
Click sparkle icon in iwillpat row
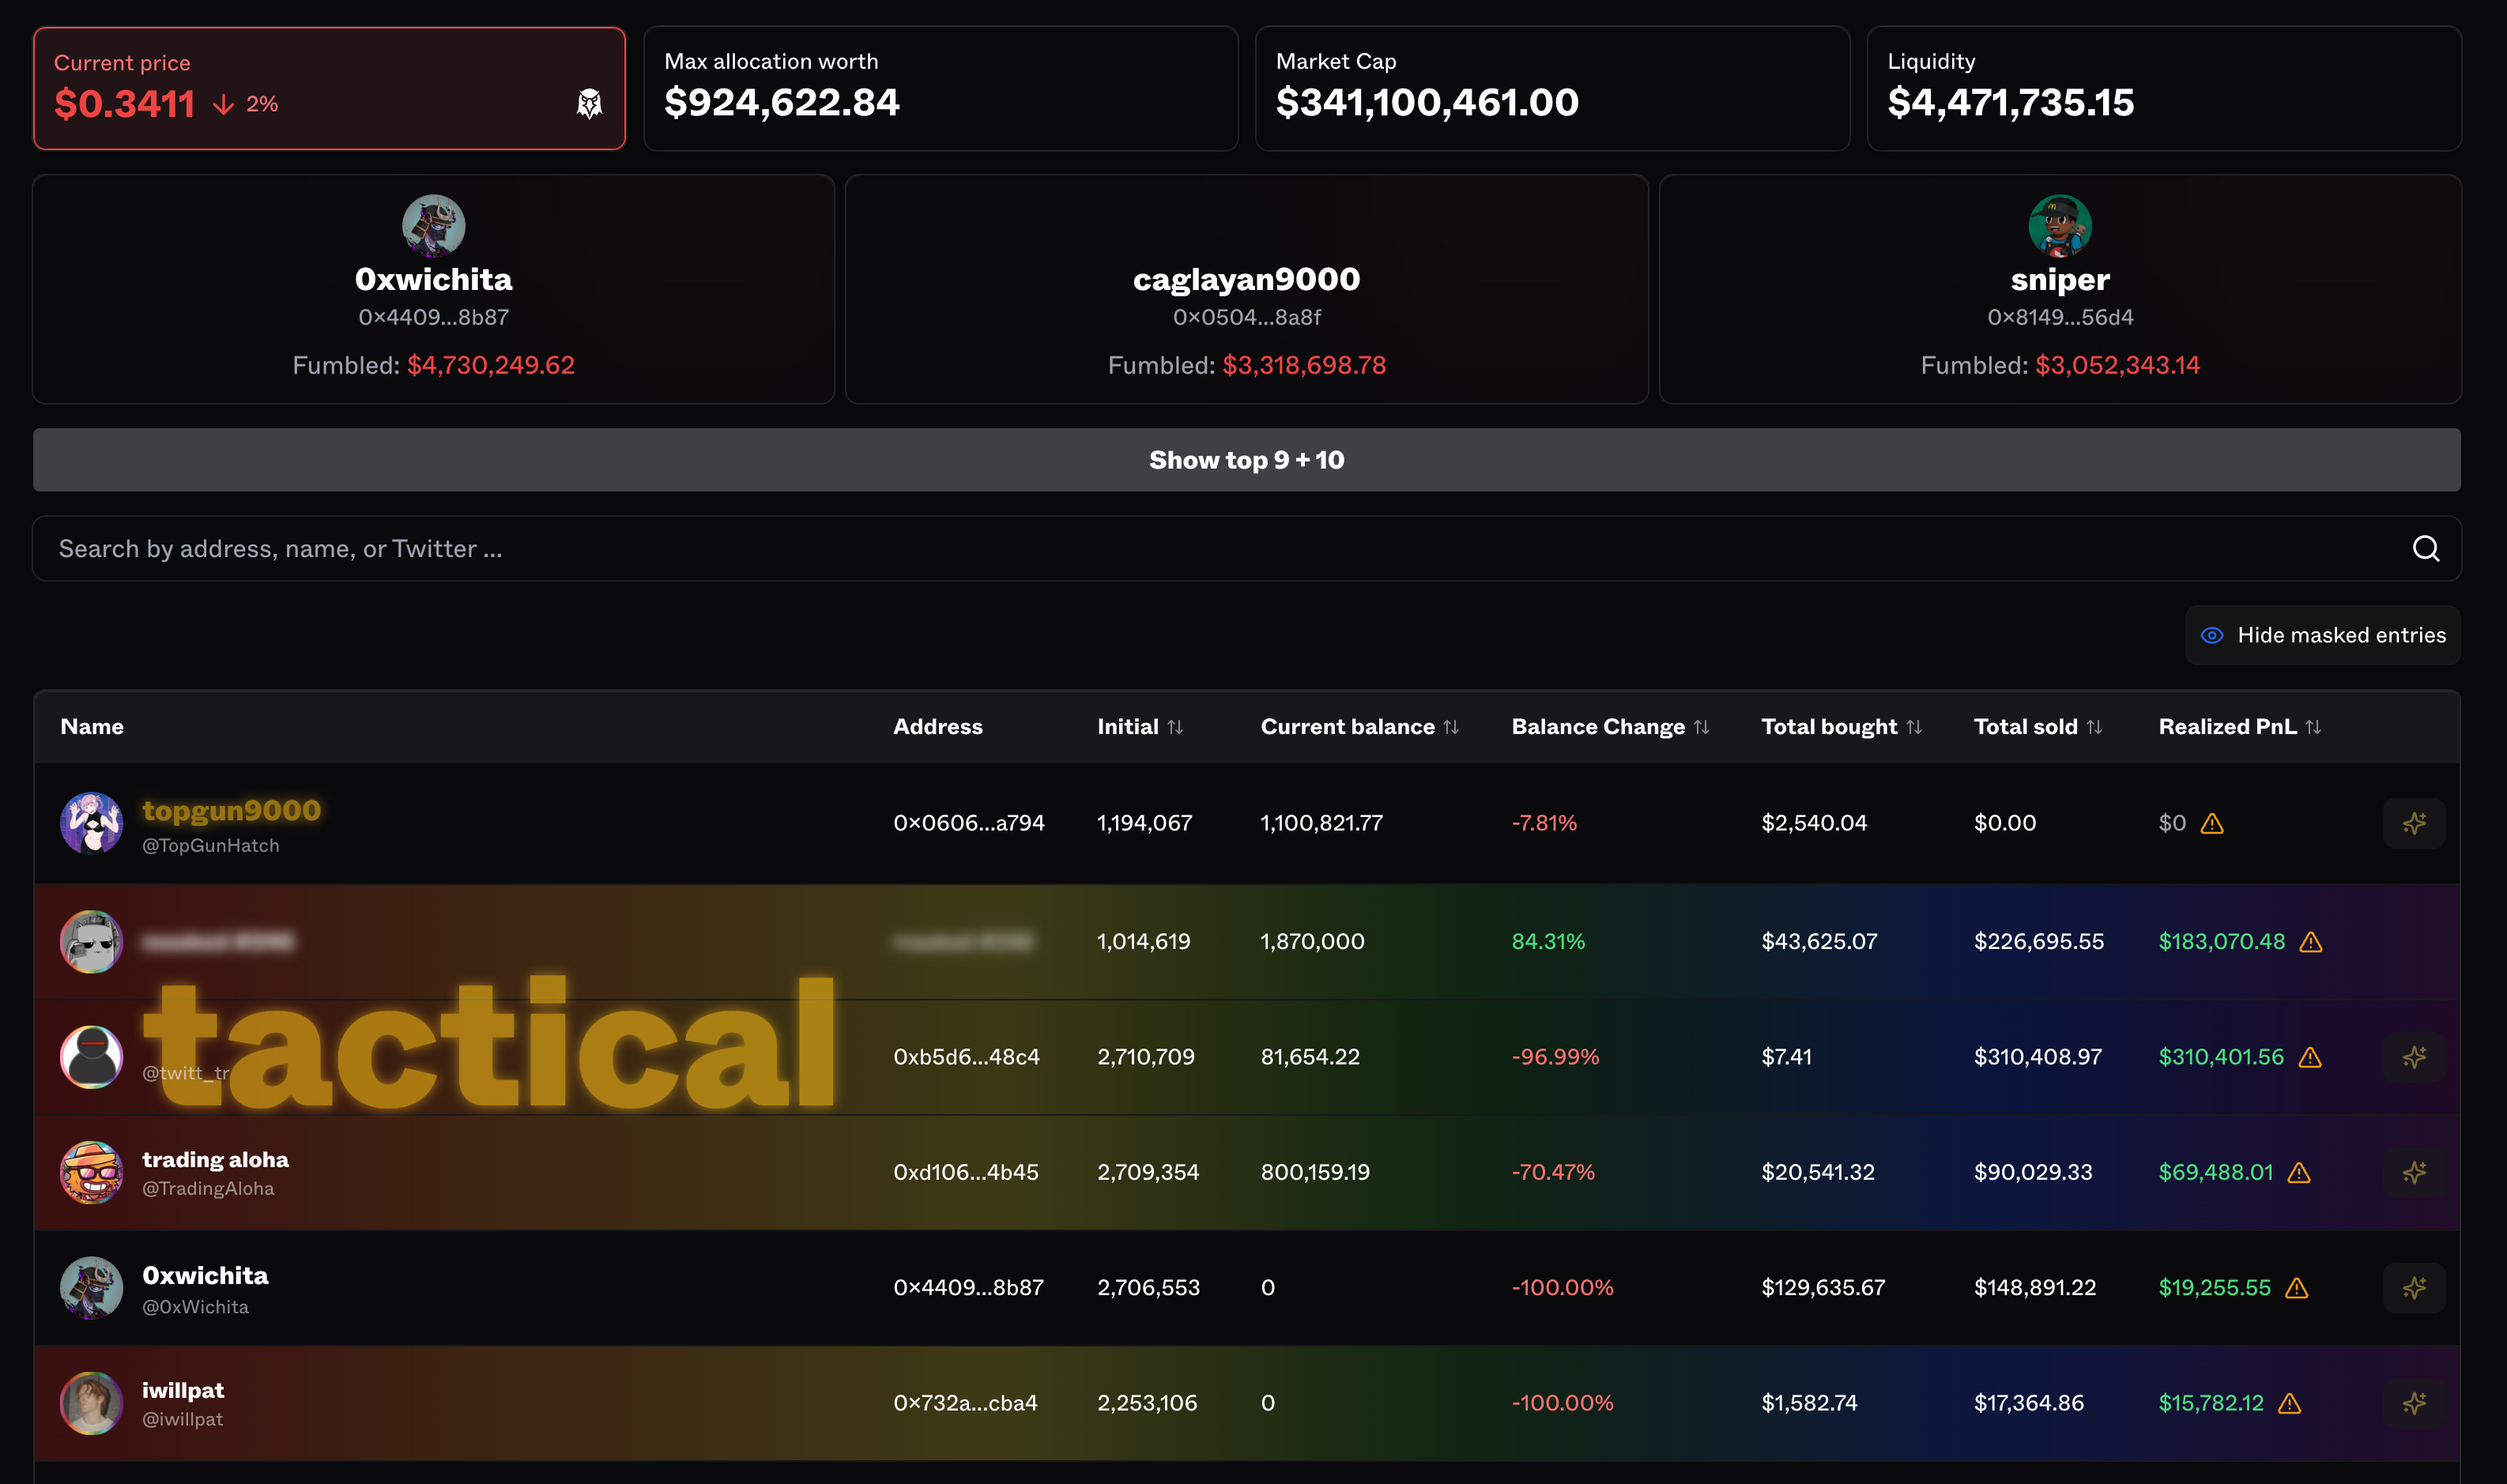point(2413,1403)
